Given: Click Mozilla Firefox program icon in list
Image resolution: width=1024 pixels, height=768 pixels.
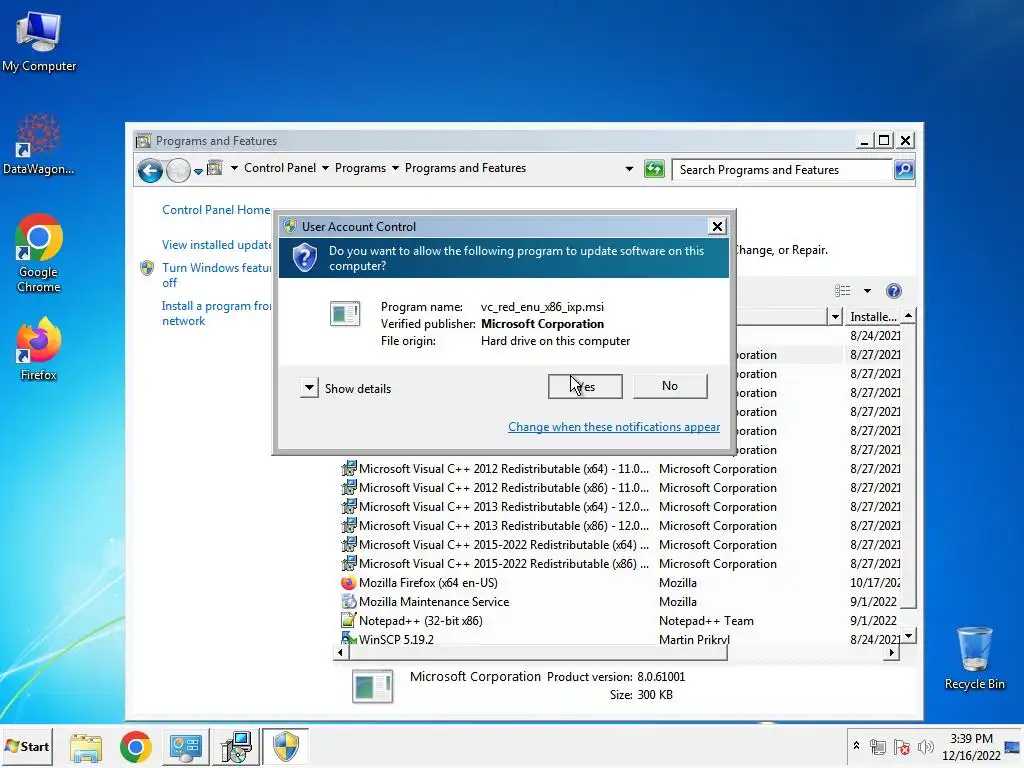Looking at the screenshot, I should (349, 583).
